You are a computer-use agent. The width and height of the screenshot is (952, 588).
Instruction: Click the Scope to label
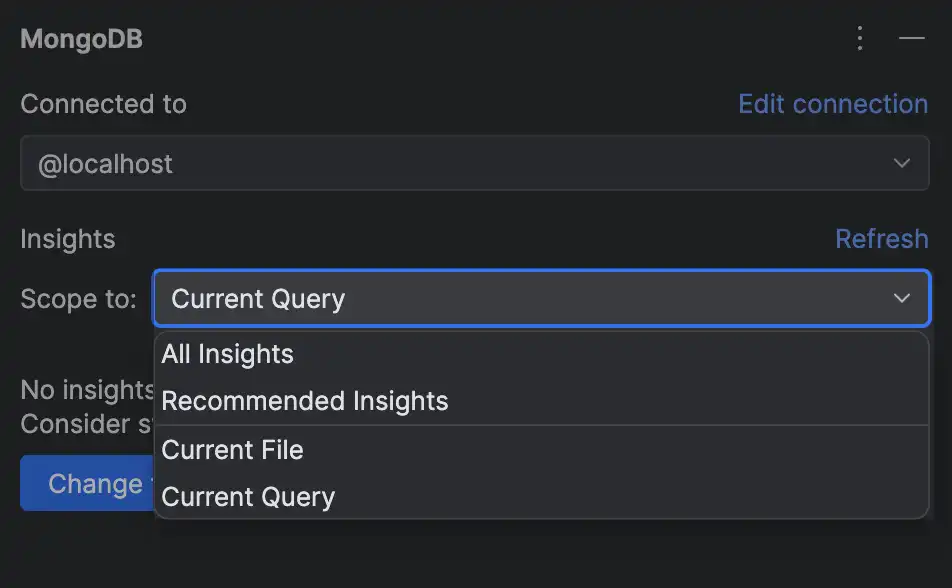click(78, 298)
